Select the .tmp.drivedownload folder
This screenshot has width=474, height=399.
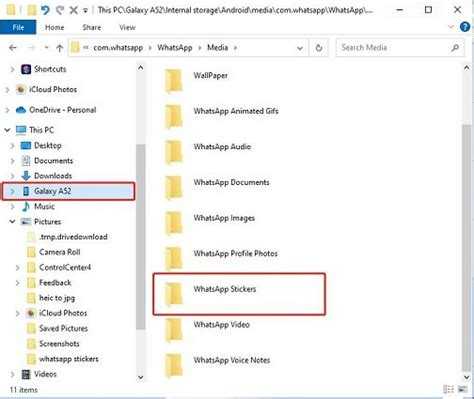(73, 237)
